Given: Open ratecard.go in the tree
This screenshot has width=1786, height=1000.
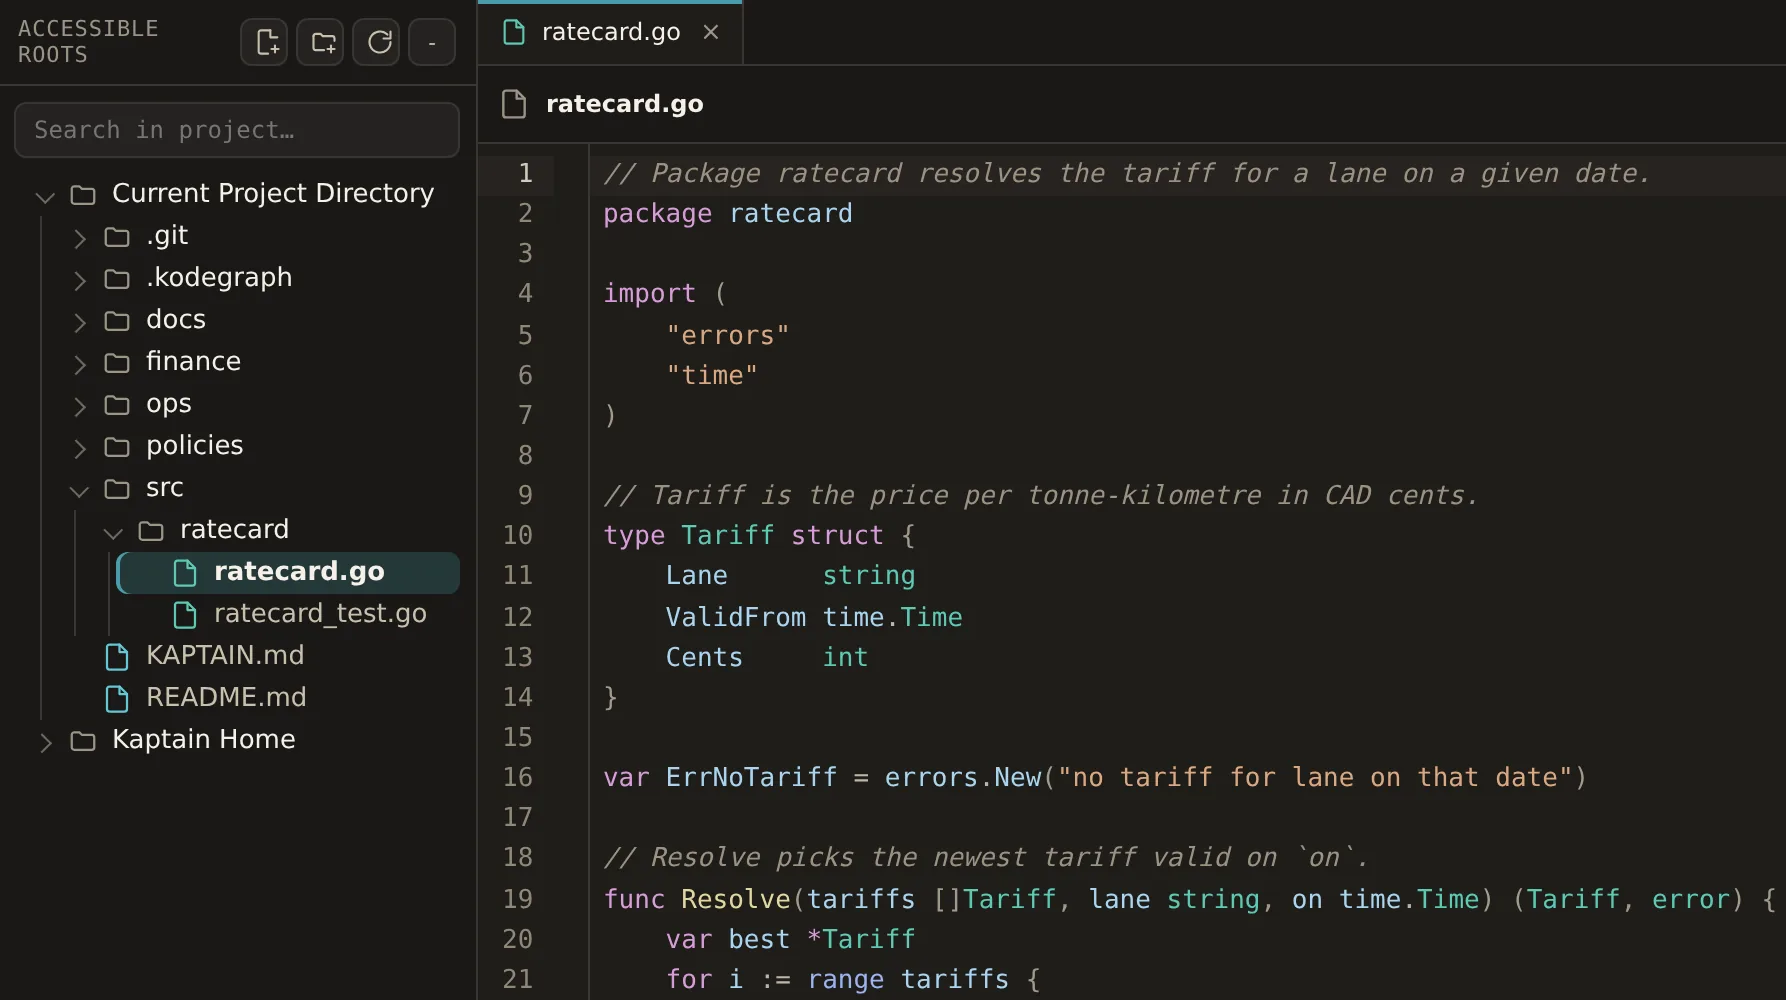Looking at the screenshot, I should click(x=288, y=572).
